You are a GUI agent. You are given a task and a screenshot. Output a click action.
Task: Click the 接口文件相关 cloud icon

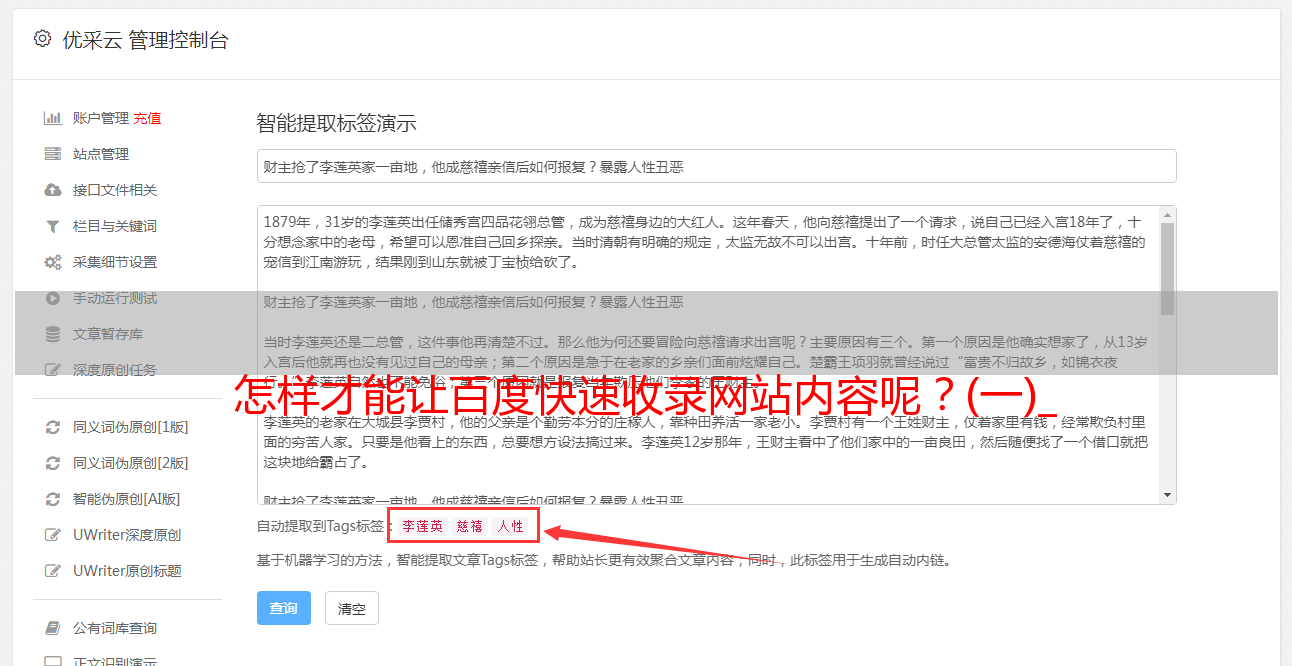click(x=52, y=190)
